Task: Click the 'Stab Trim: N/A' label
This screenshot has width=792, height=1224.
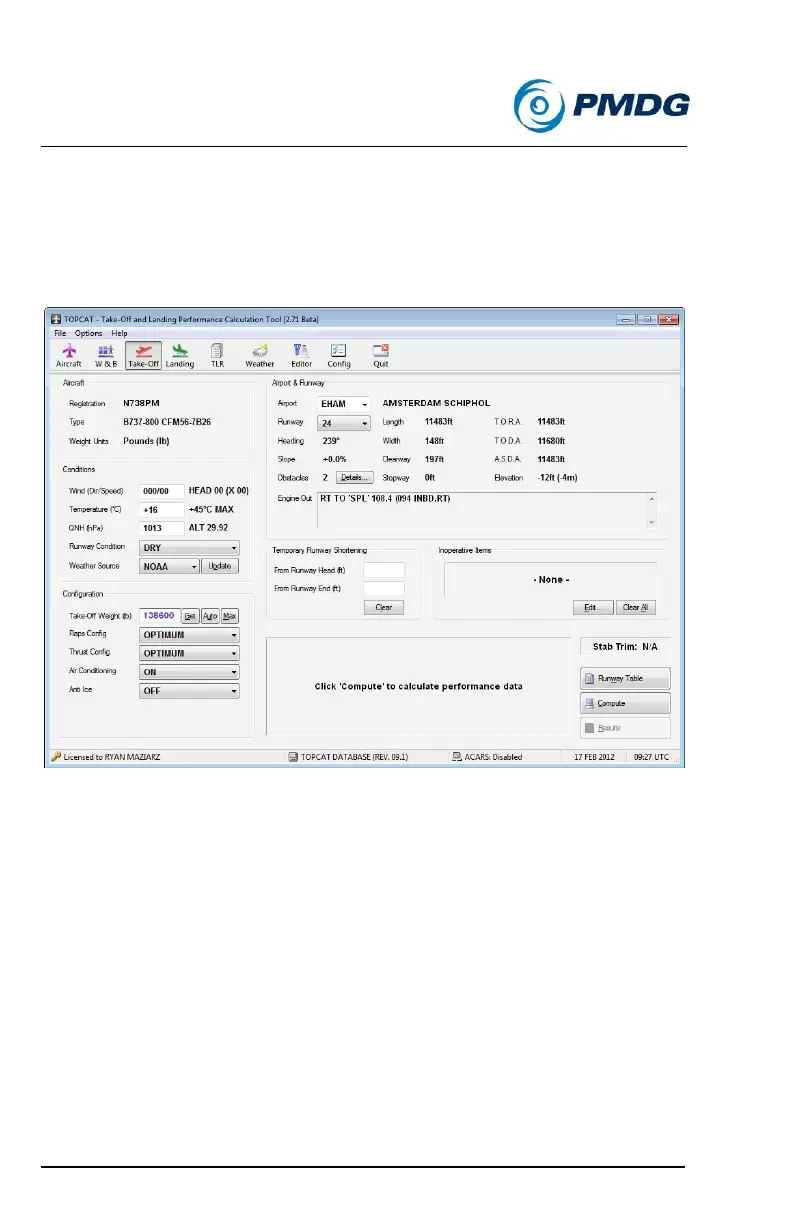Action: (626, 647)
